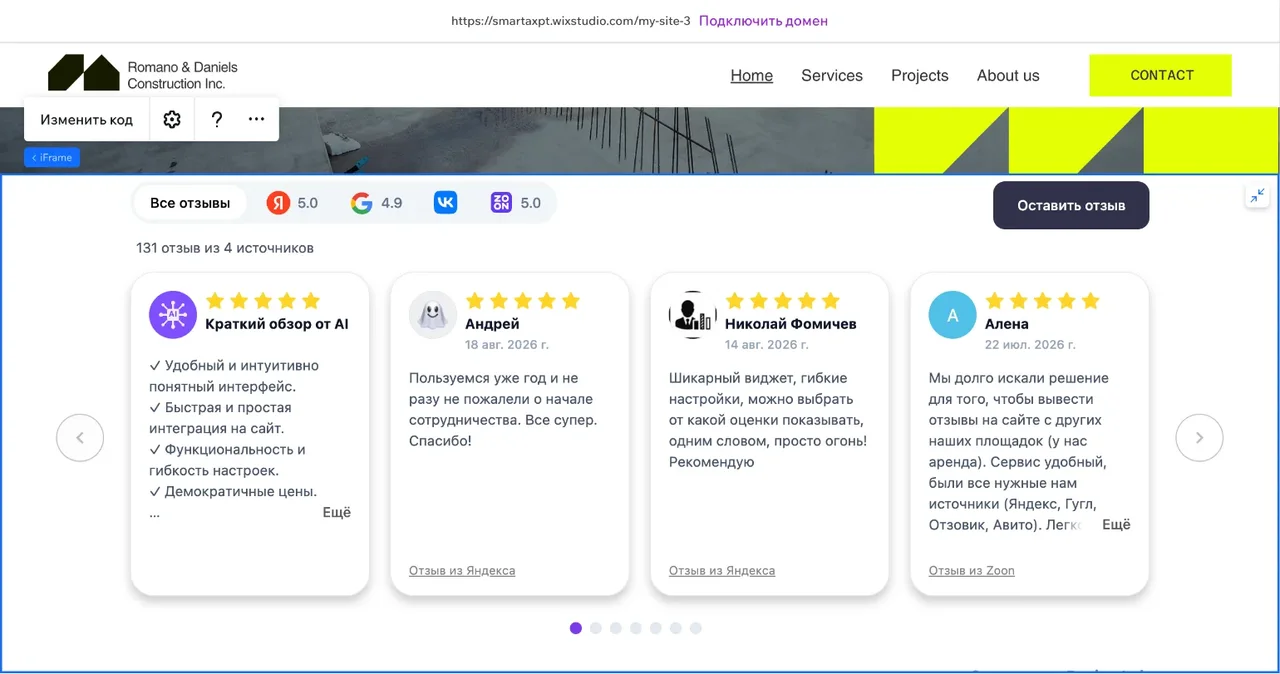This screenshot has height=674, width=1280.
Task: Click the Изменить код button
Action: pos(86,119)
